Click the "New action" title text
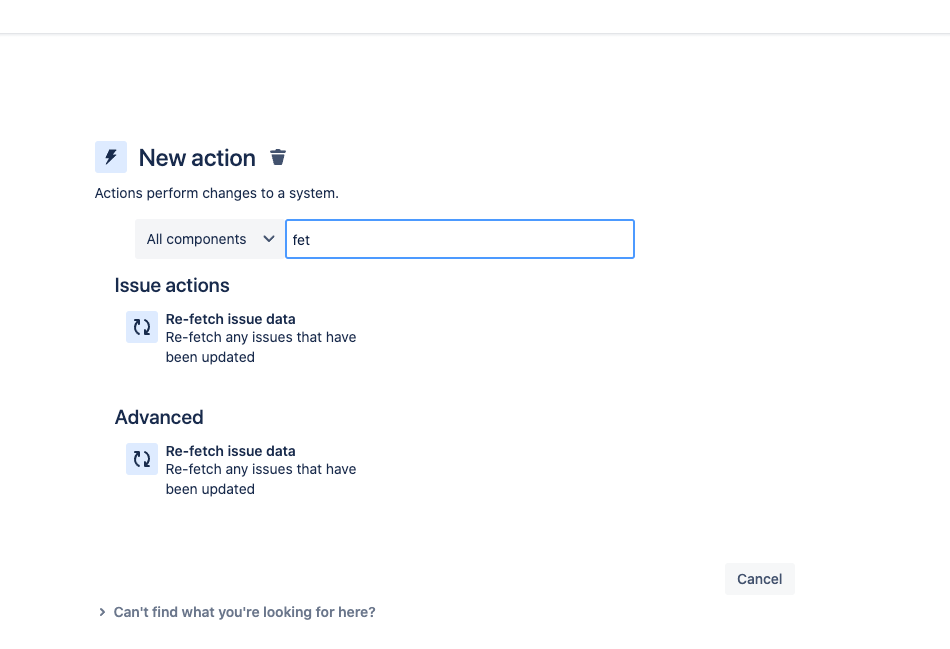Image resolution: width=950 pixels, height=649 pixels. point(197,158)
